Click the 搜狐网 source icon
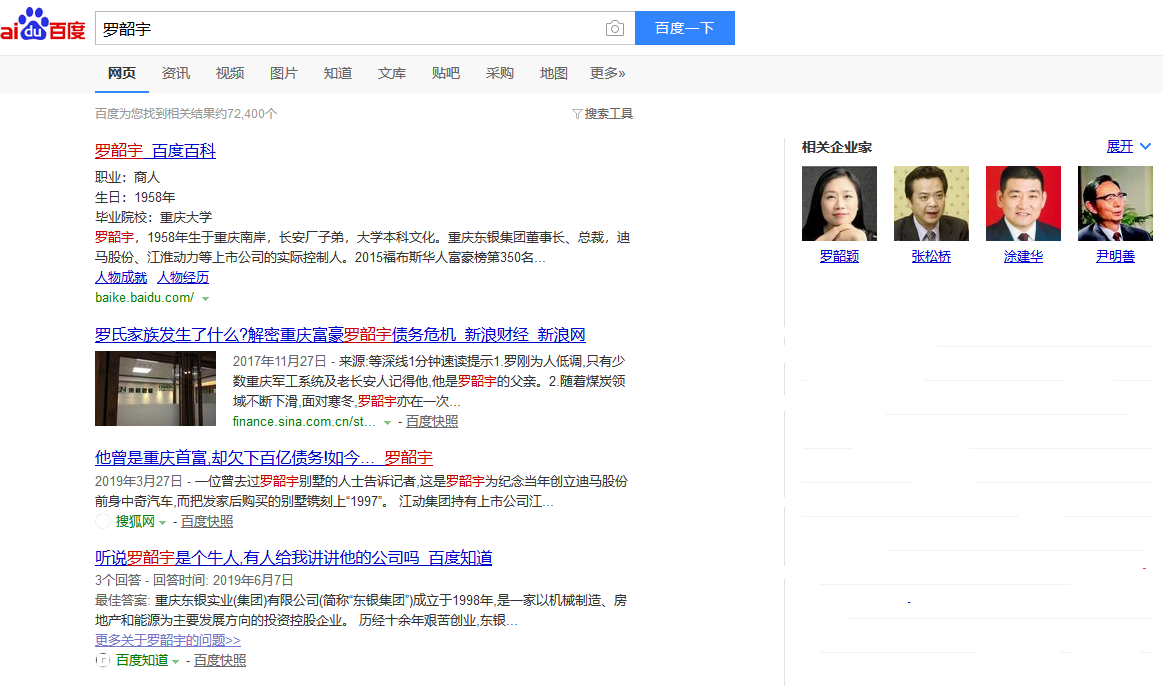The image size is (1163, 686). [103, 521]
